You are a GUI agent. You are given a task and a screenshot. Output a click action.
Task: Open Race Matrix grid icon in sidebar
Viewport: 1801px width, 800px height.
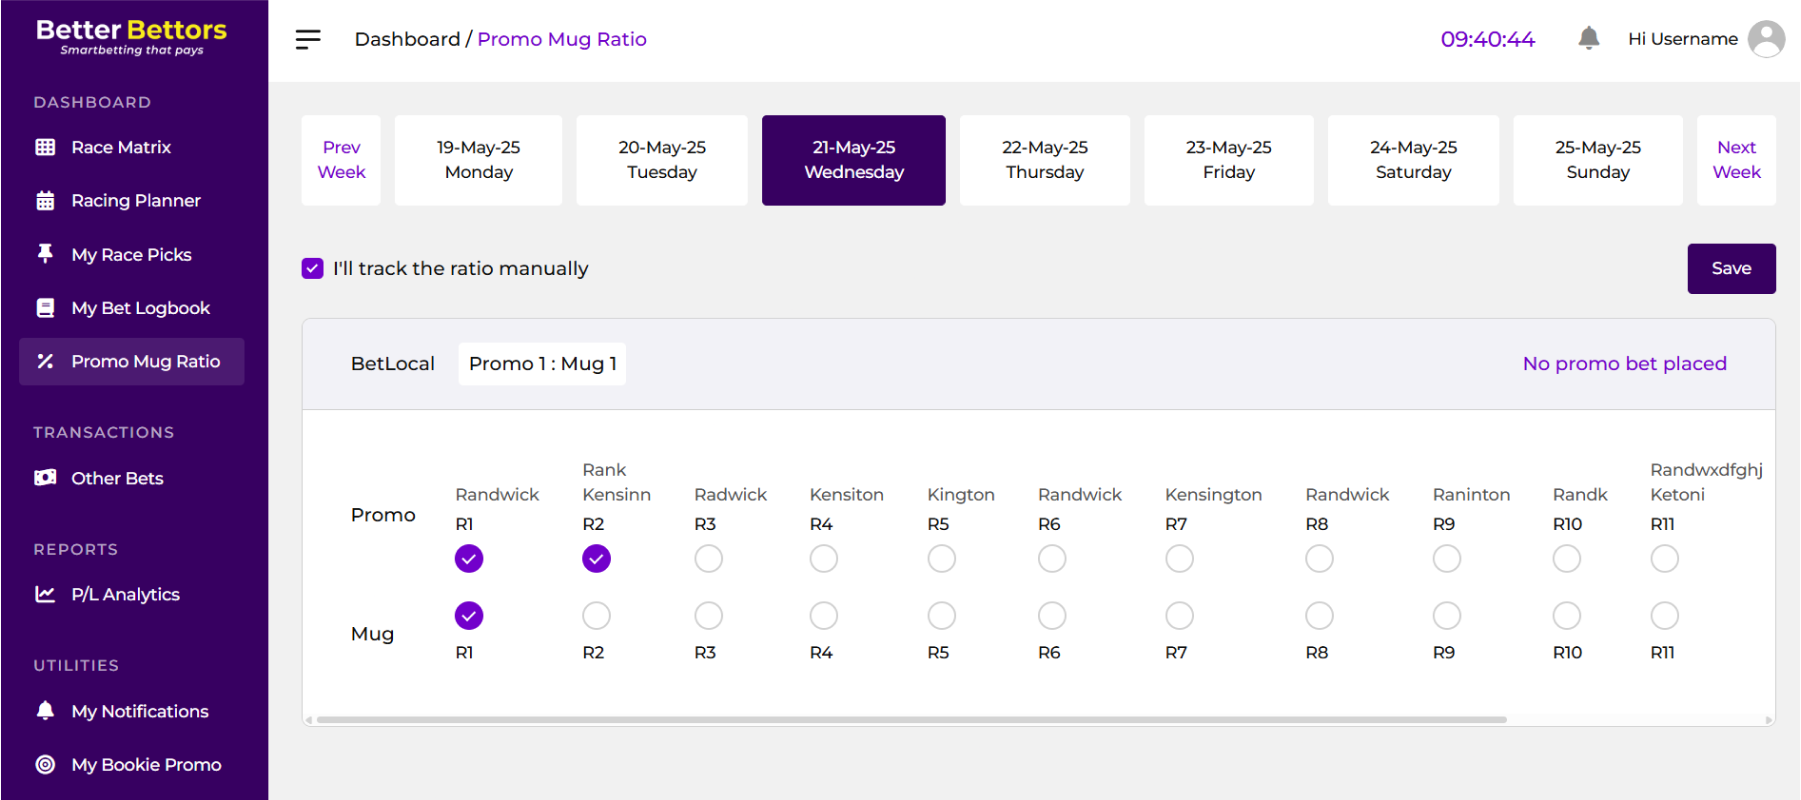(x=45, y=147)
